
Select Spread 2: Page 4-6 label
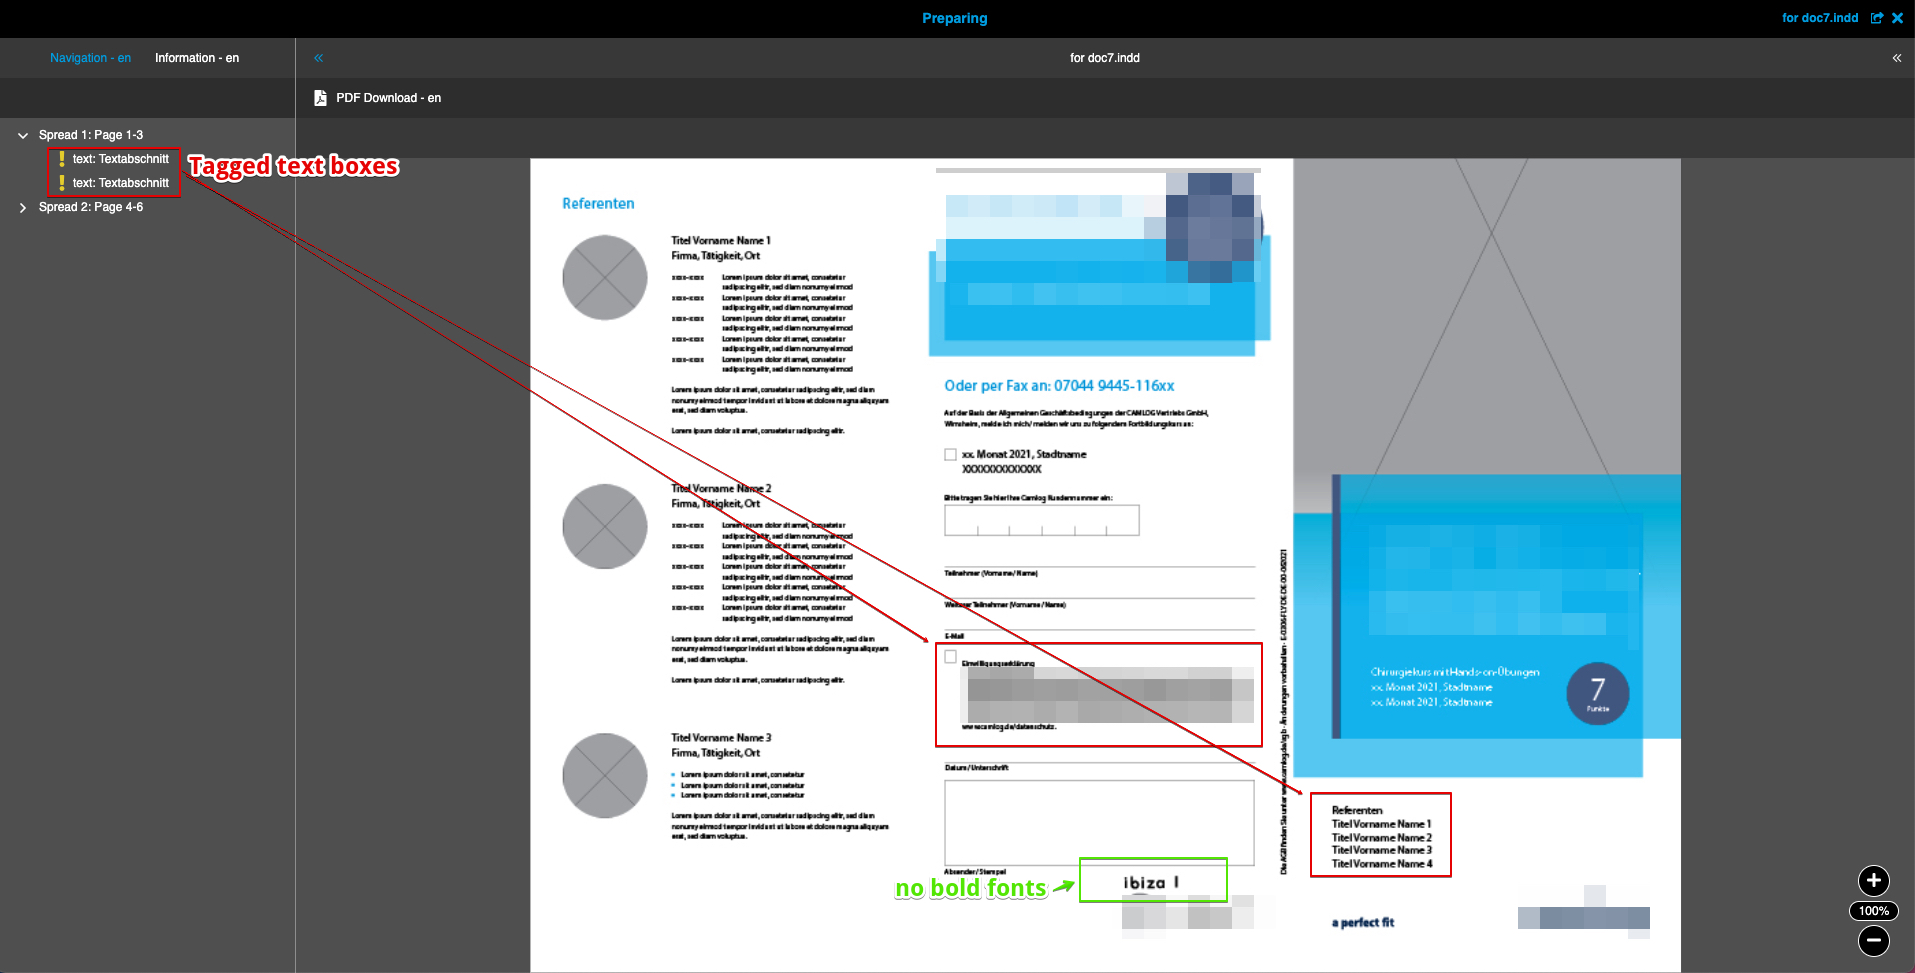[x=91, y=207]
